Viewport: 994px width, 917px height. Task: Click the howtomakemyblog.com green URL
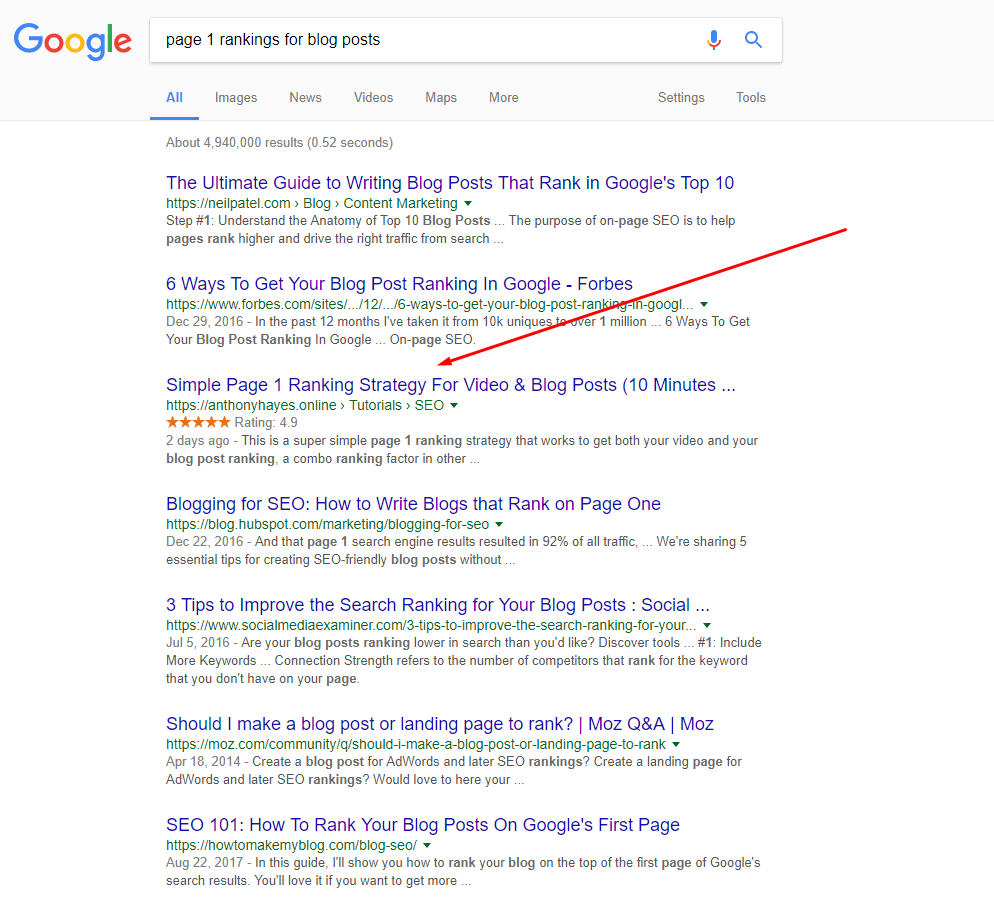[292, 845]
